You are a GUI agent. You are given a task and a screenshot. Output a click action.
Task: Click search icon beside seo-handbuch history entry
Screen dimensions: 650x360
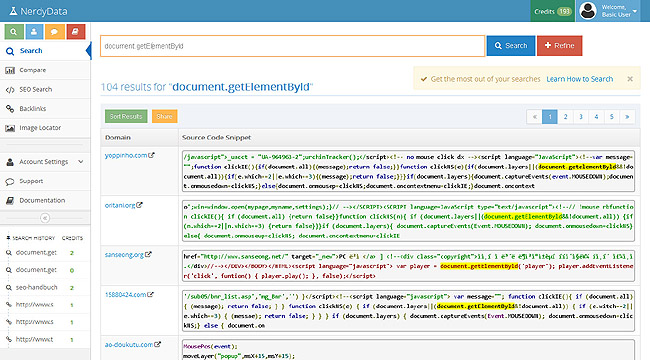(9, 287)
